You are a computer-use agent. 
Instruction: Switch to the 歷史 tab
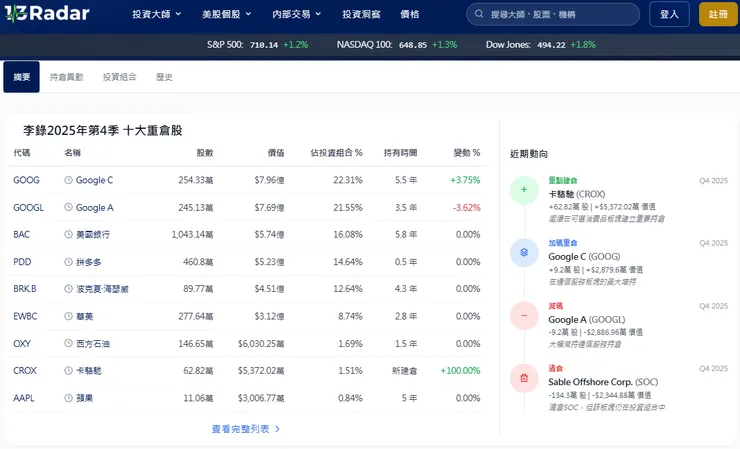(164, 77)
